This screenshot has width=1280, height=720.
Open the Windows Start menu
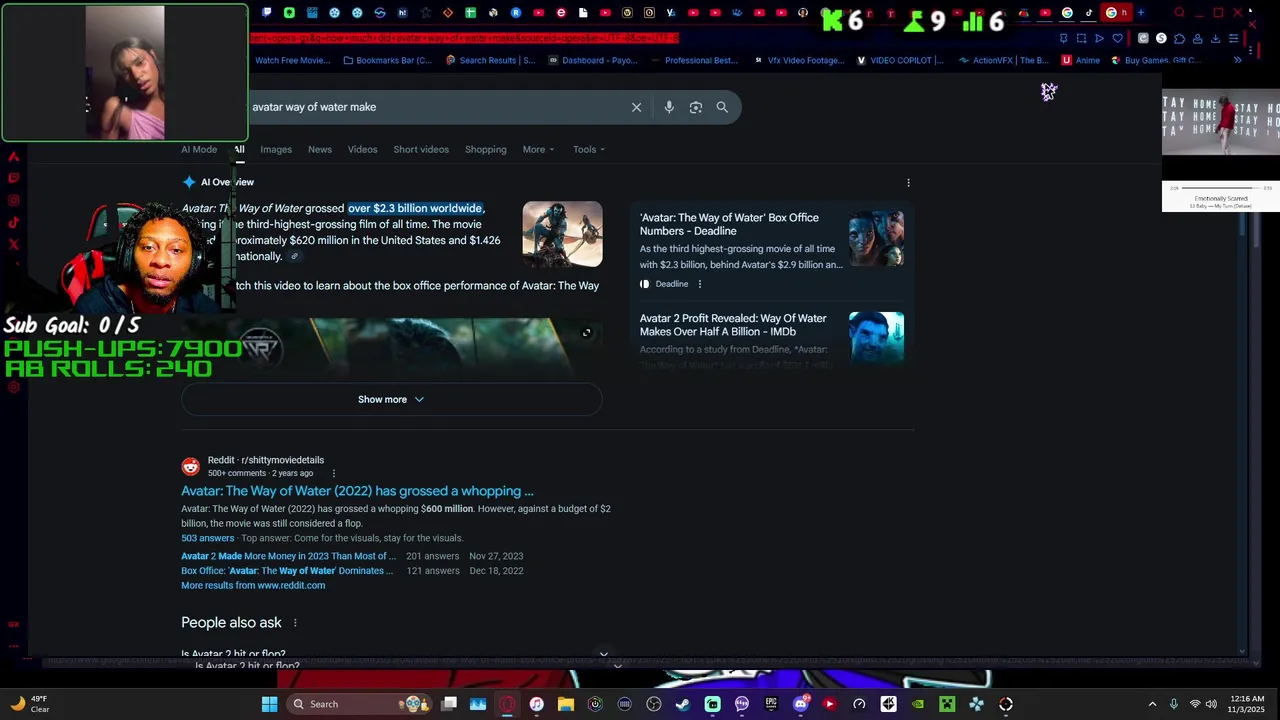point(269,704)
